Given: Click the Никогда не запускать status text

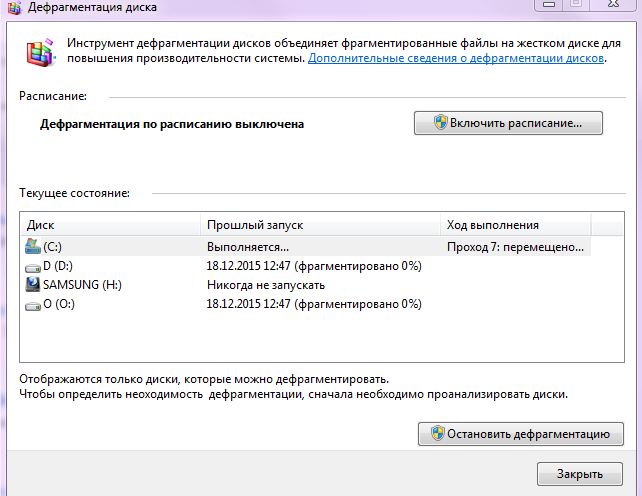Looking at the screenshot, I should [x=265, y=285].
